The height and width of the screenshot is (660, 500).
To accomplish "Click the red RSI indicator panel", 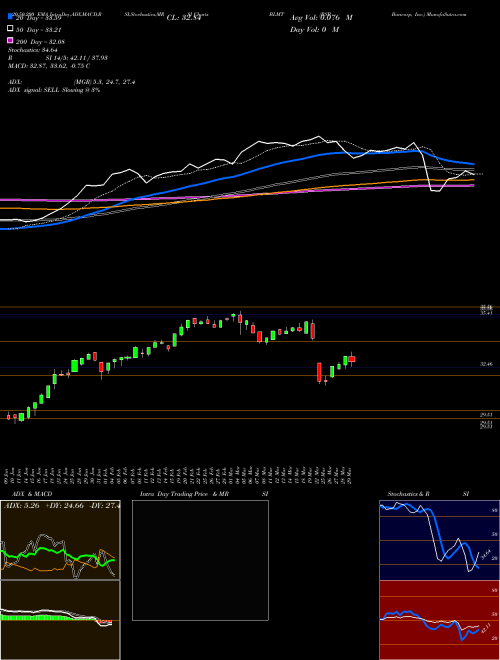I will [439, 620].
